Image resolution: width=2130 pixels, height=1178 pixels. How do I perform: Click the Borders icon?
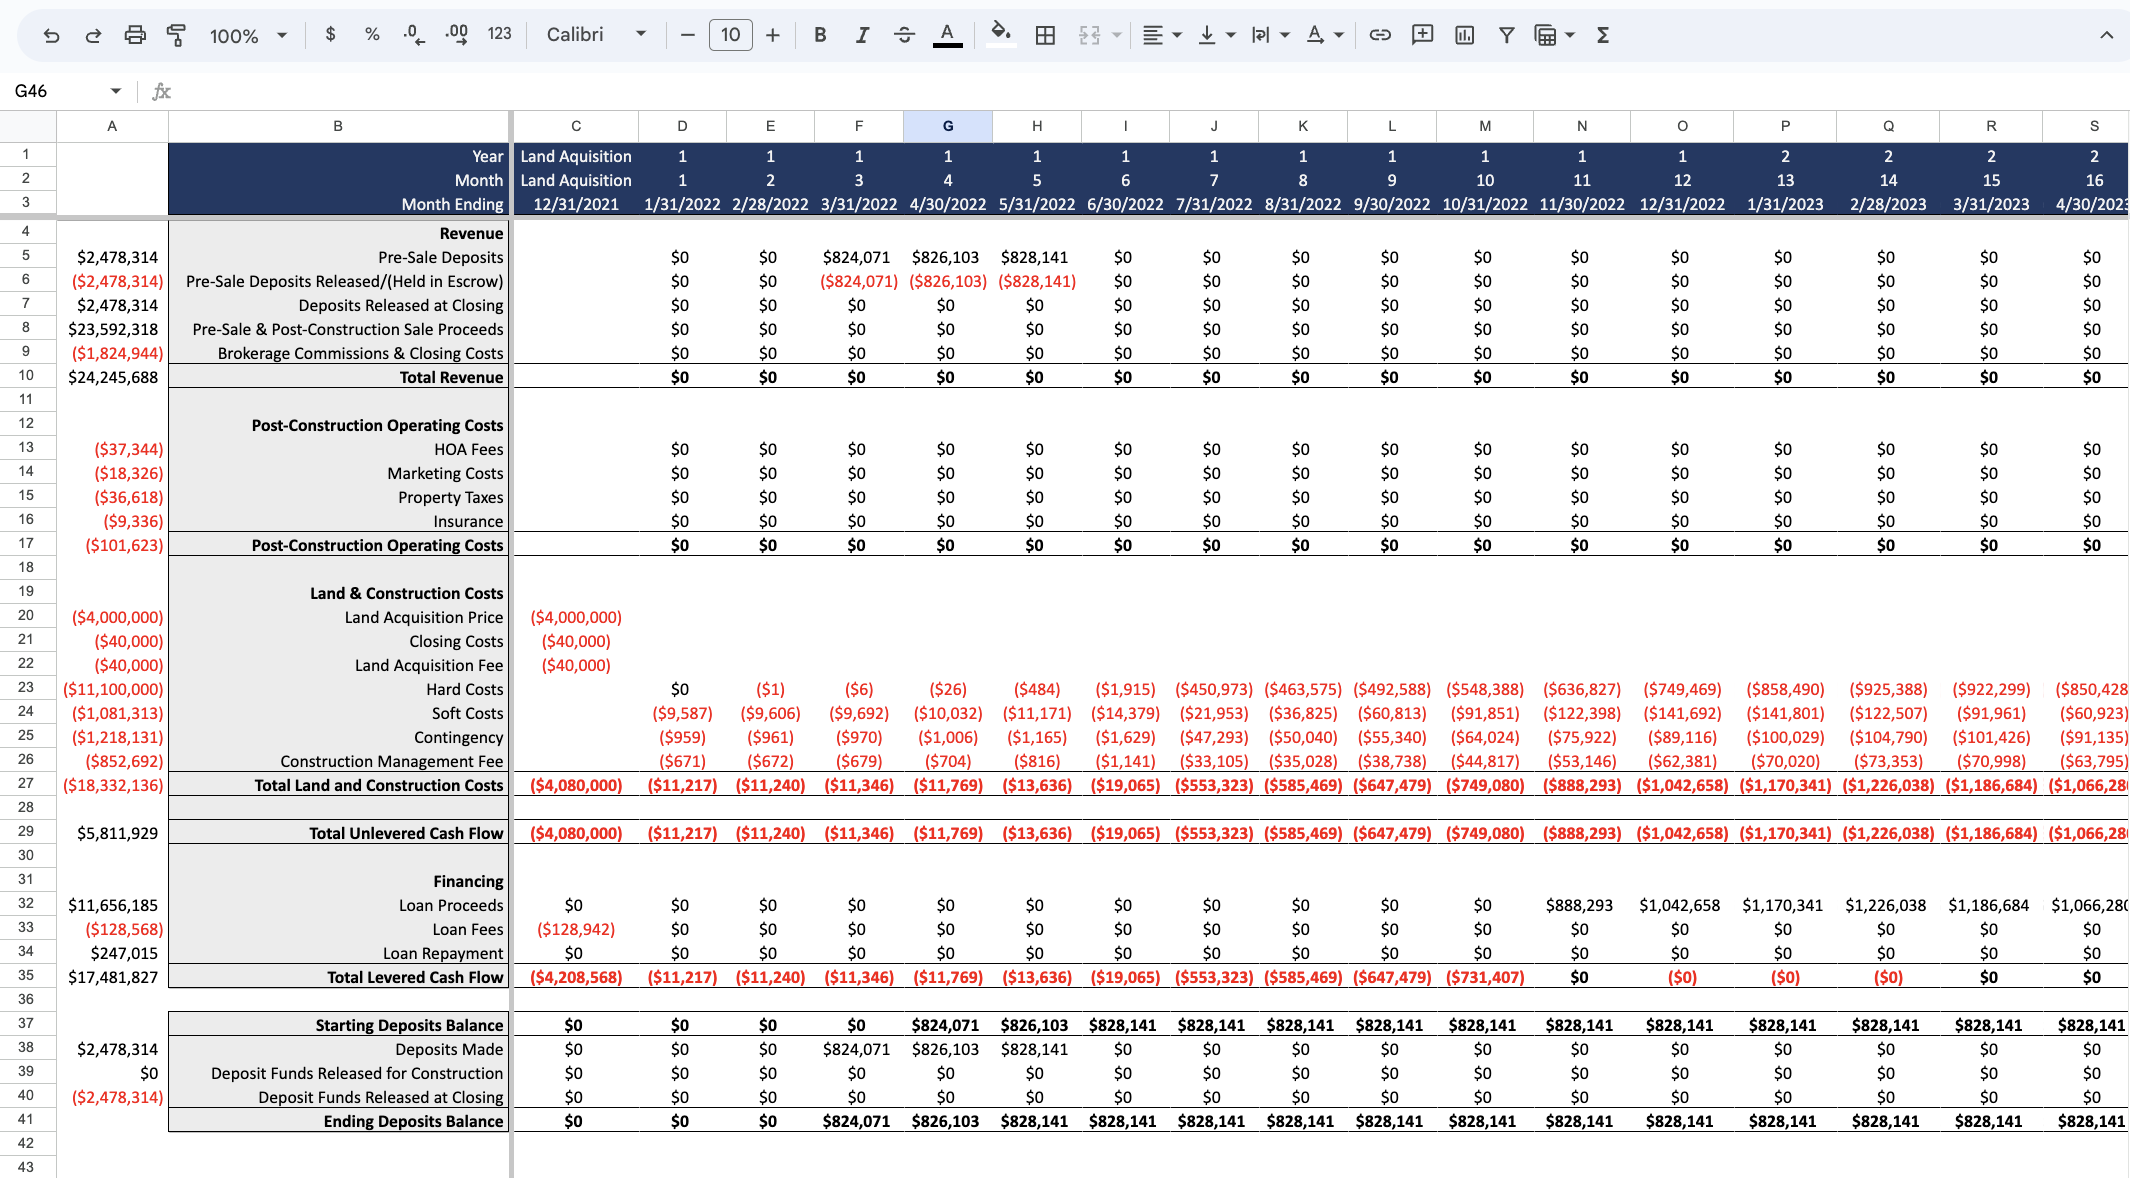(1045, 35)
